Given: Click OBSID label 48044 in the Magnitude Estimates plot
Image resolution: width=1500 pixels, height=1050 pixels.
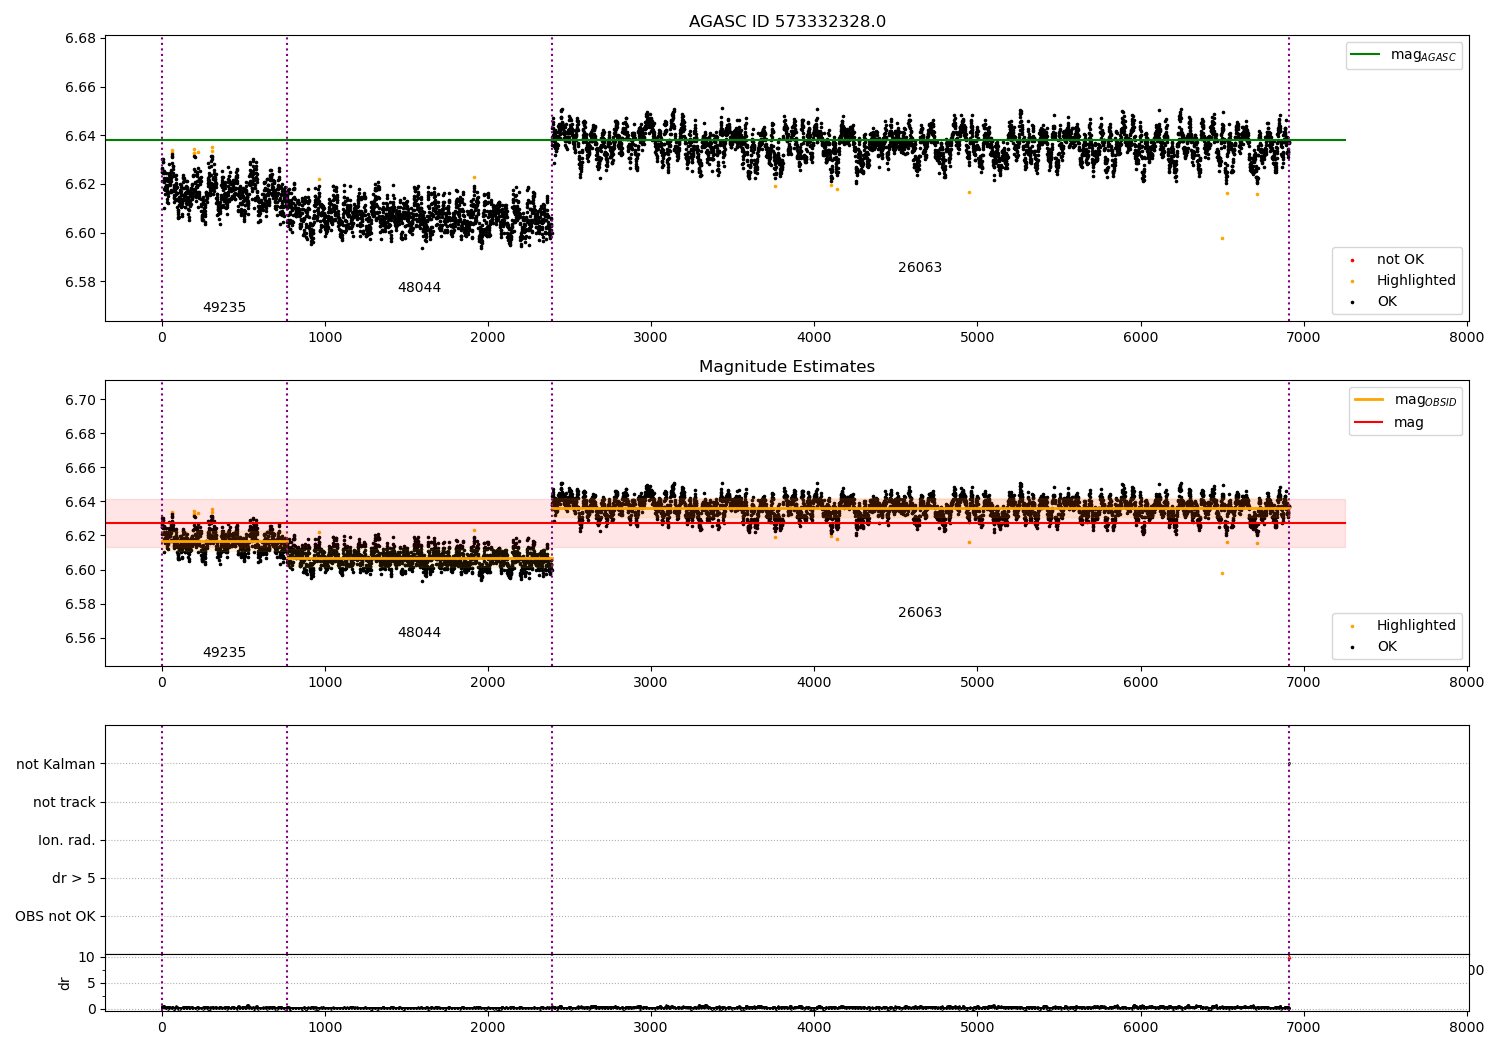Looking at the screenshot, I should click(419, 633).
